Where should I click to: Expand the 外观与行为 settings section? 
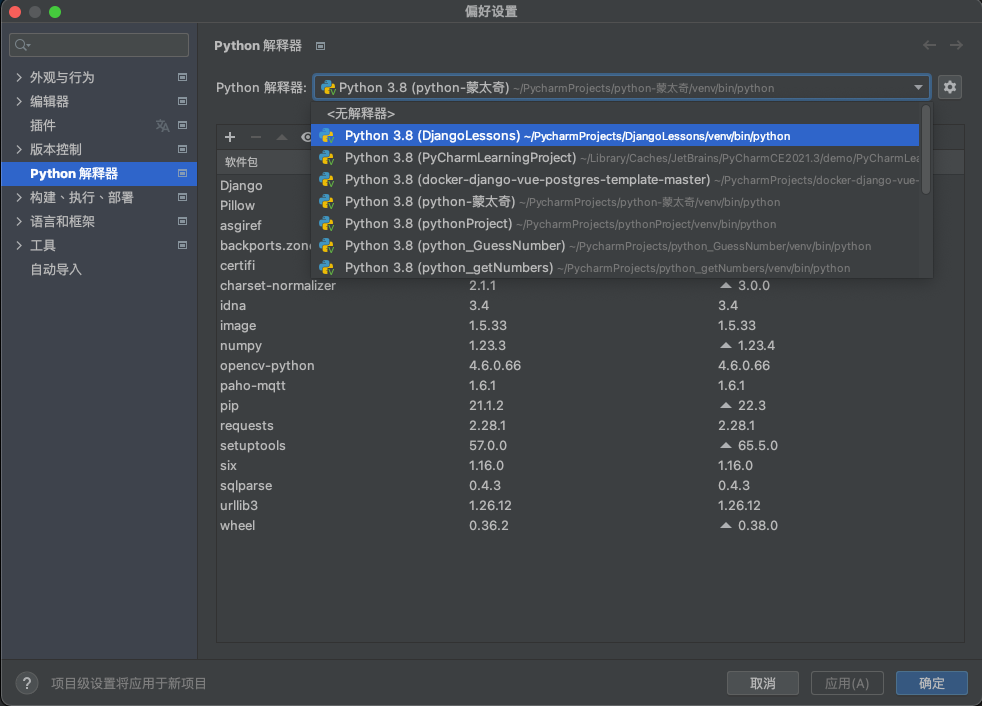point(19,77)
